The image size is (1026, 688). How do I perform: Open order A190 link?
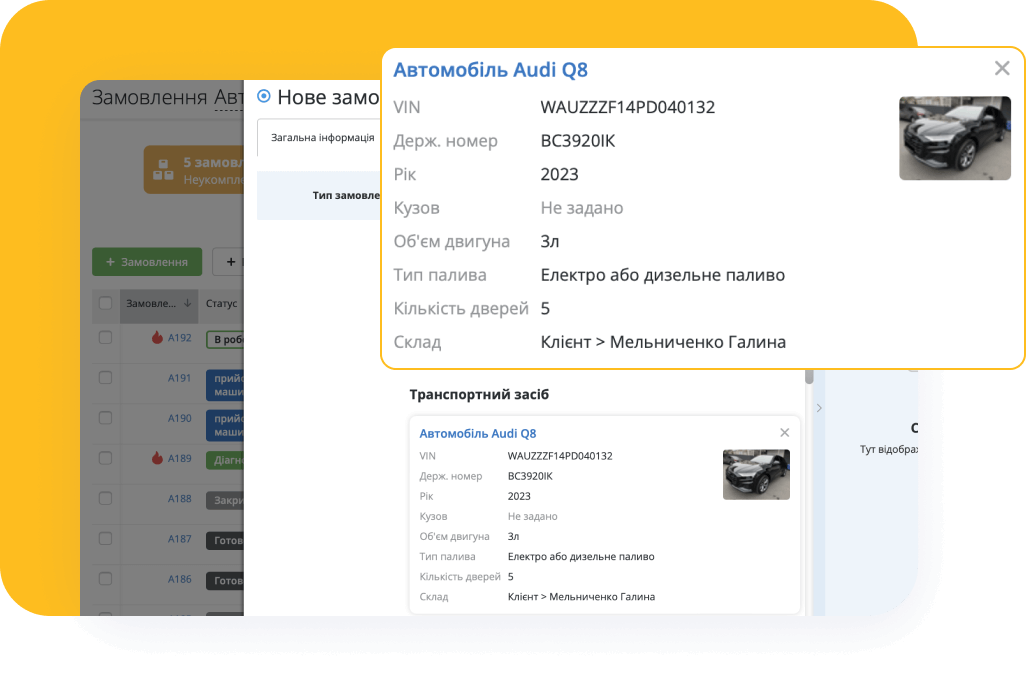pyautogui.click(x=179, y=418)
